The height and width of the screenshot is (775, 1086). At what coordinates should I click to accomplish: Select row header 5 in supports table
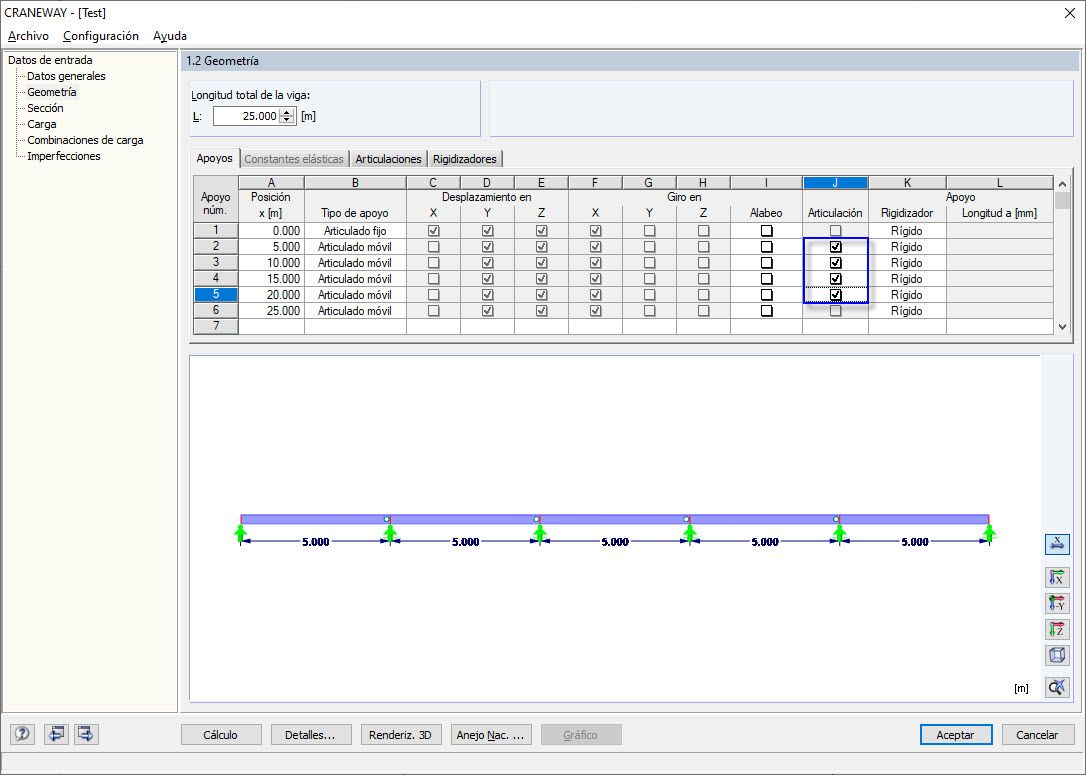click(216, 294)
